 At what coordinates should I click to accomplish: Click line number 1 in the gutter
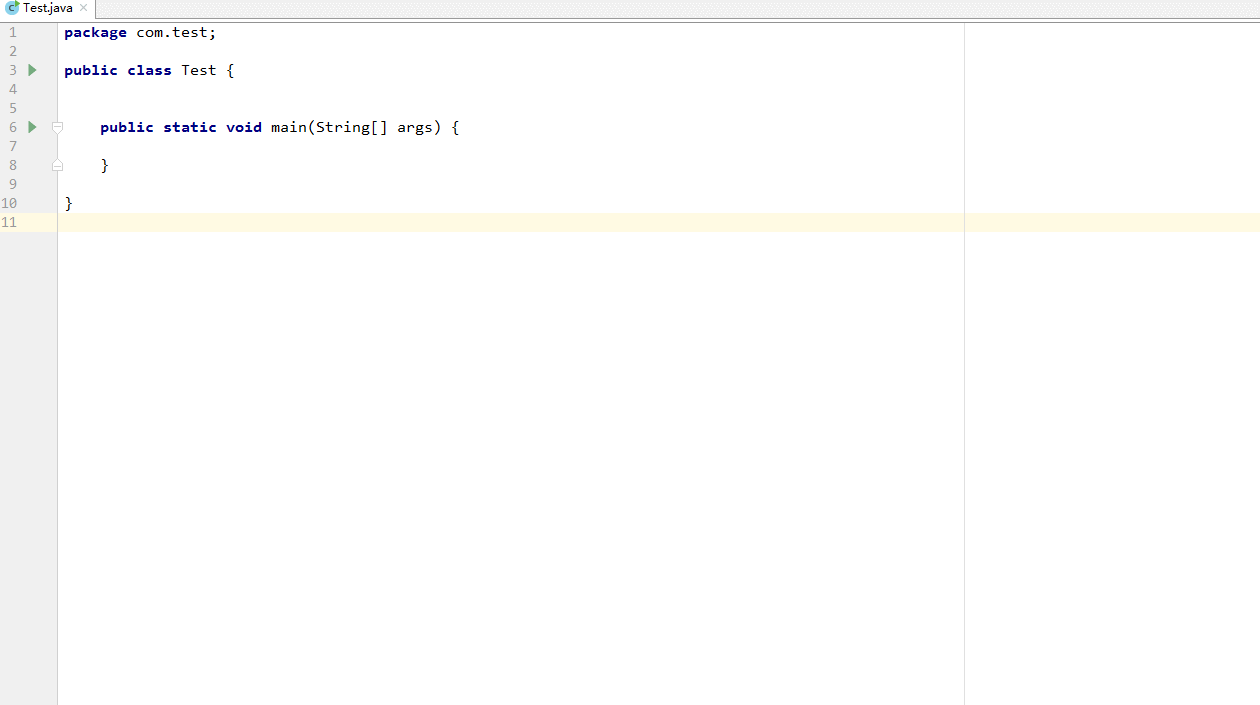13,32
